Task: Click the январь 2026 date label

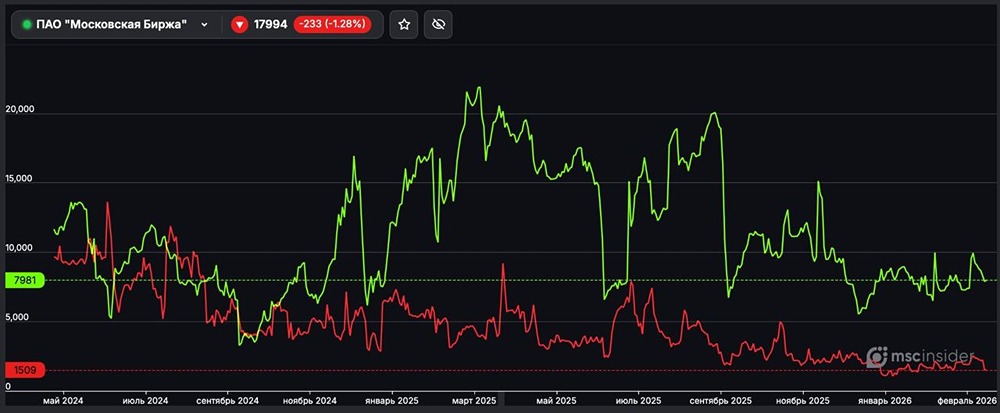Action: [885, 401]
